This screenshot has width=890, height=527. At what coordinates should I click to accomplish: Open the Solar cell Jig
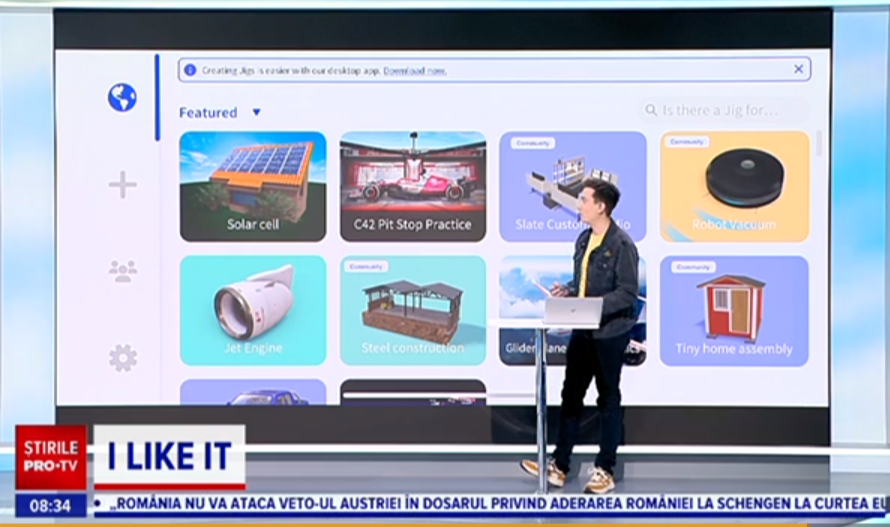252,186
